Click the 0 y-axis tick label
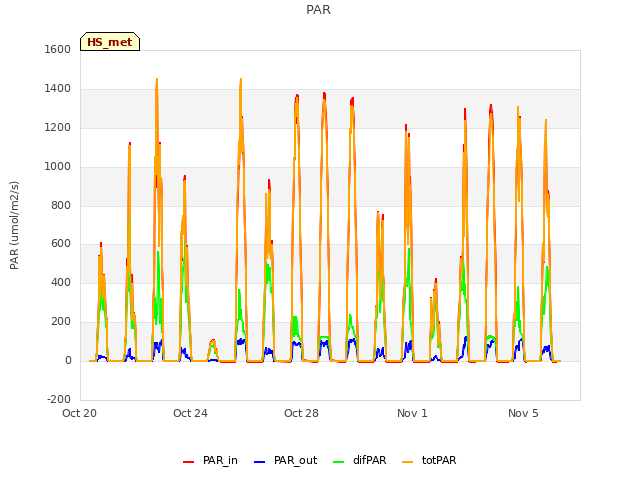Image resolution: width=640 pixels, height=480 pixels. pos(68,360)
